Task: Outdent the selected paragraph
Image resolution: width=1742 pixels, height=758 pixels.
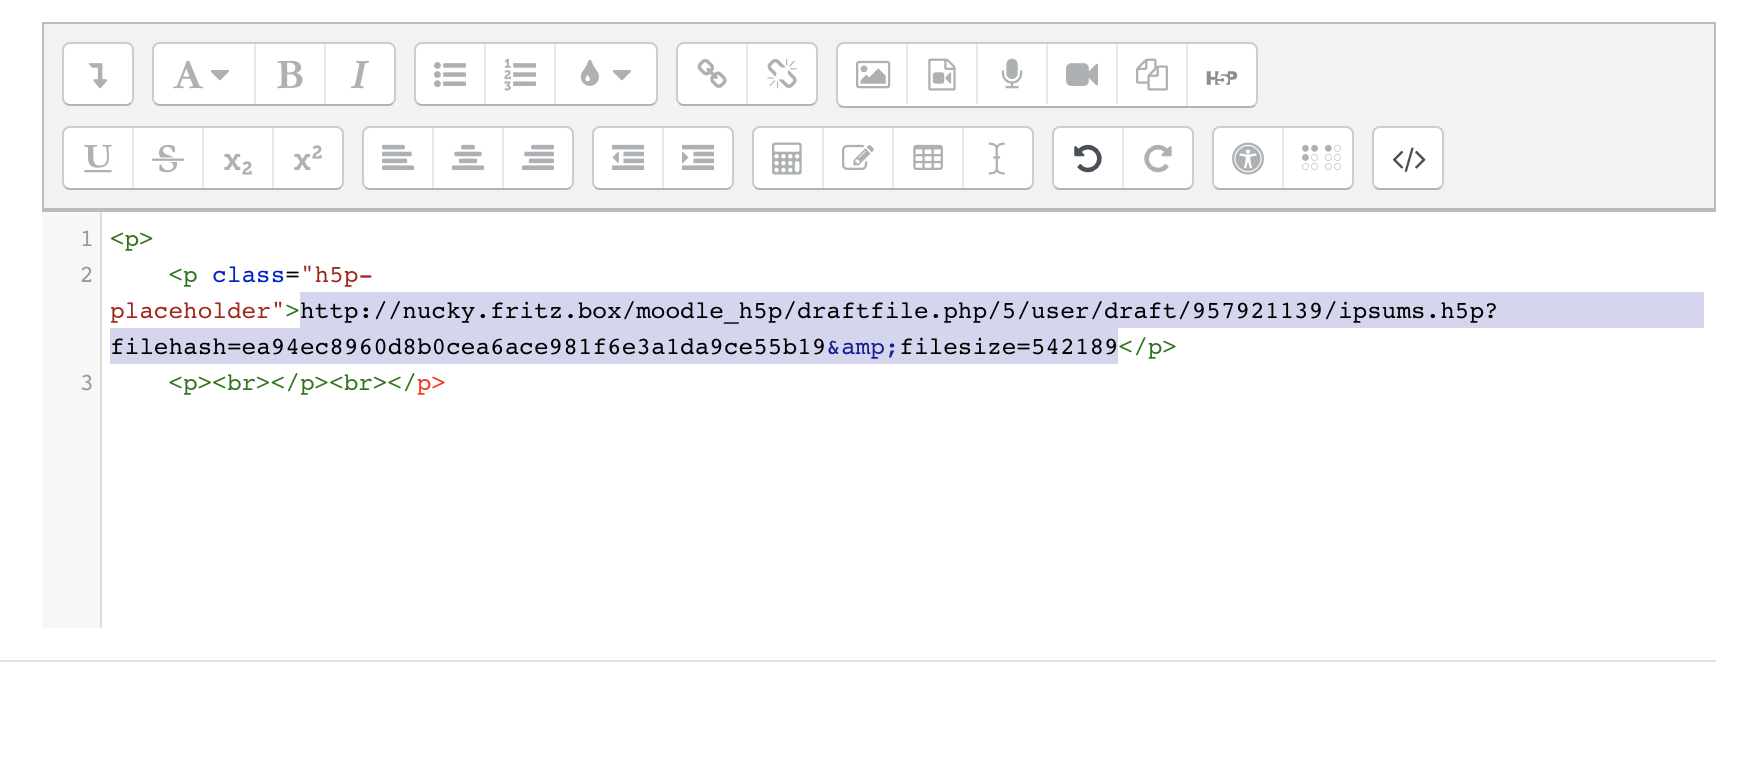Action: pos(628,158)
